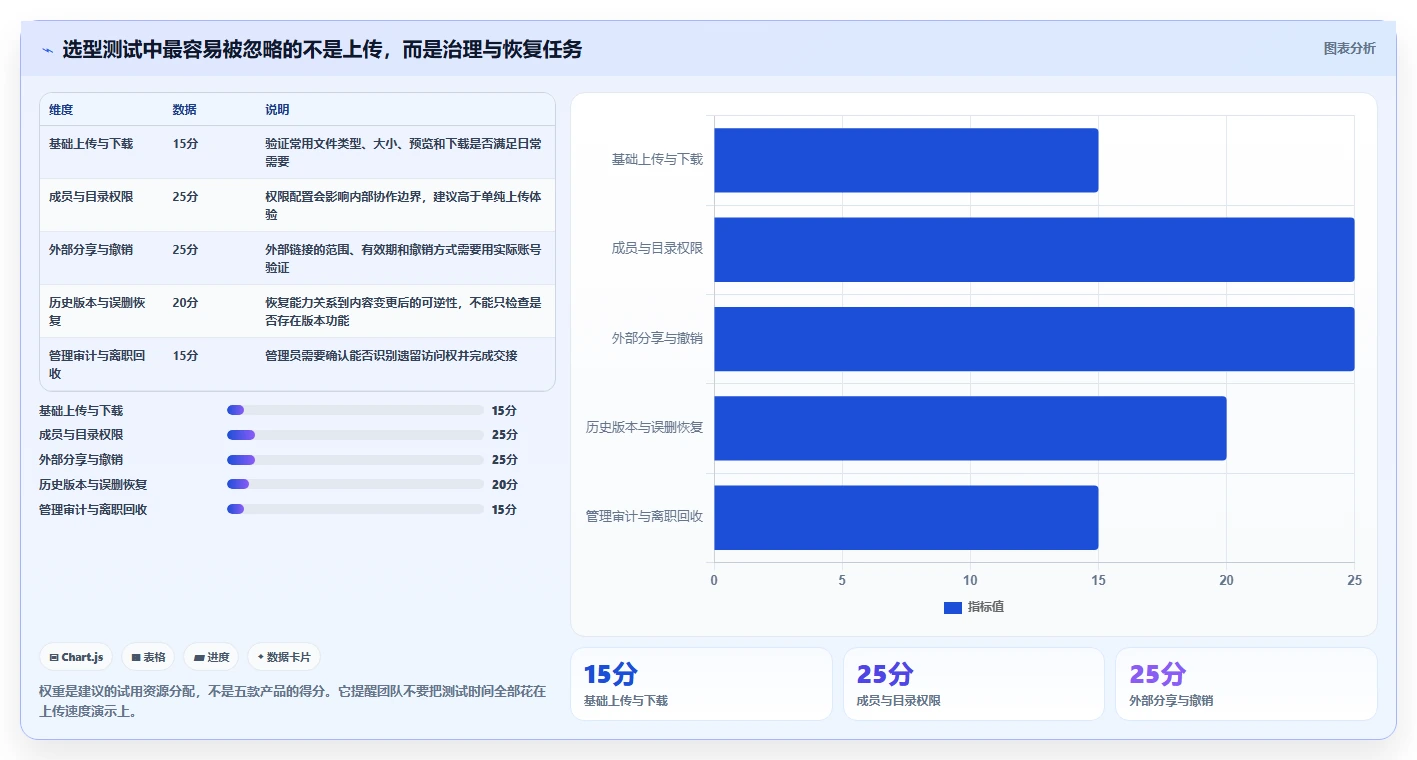This screenshot has width=1417, height=760.
Task: Open the 25分 成员与目录权限 data card
Action: click(974, 684)
